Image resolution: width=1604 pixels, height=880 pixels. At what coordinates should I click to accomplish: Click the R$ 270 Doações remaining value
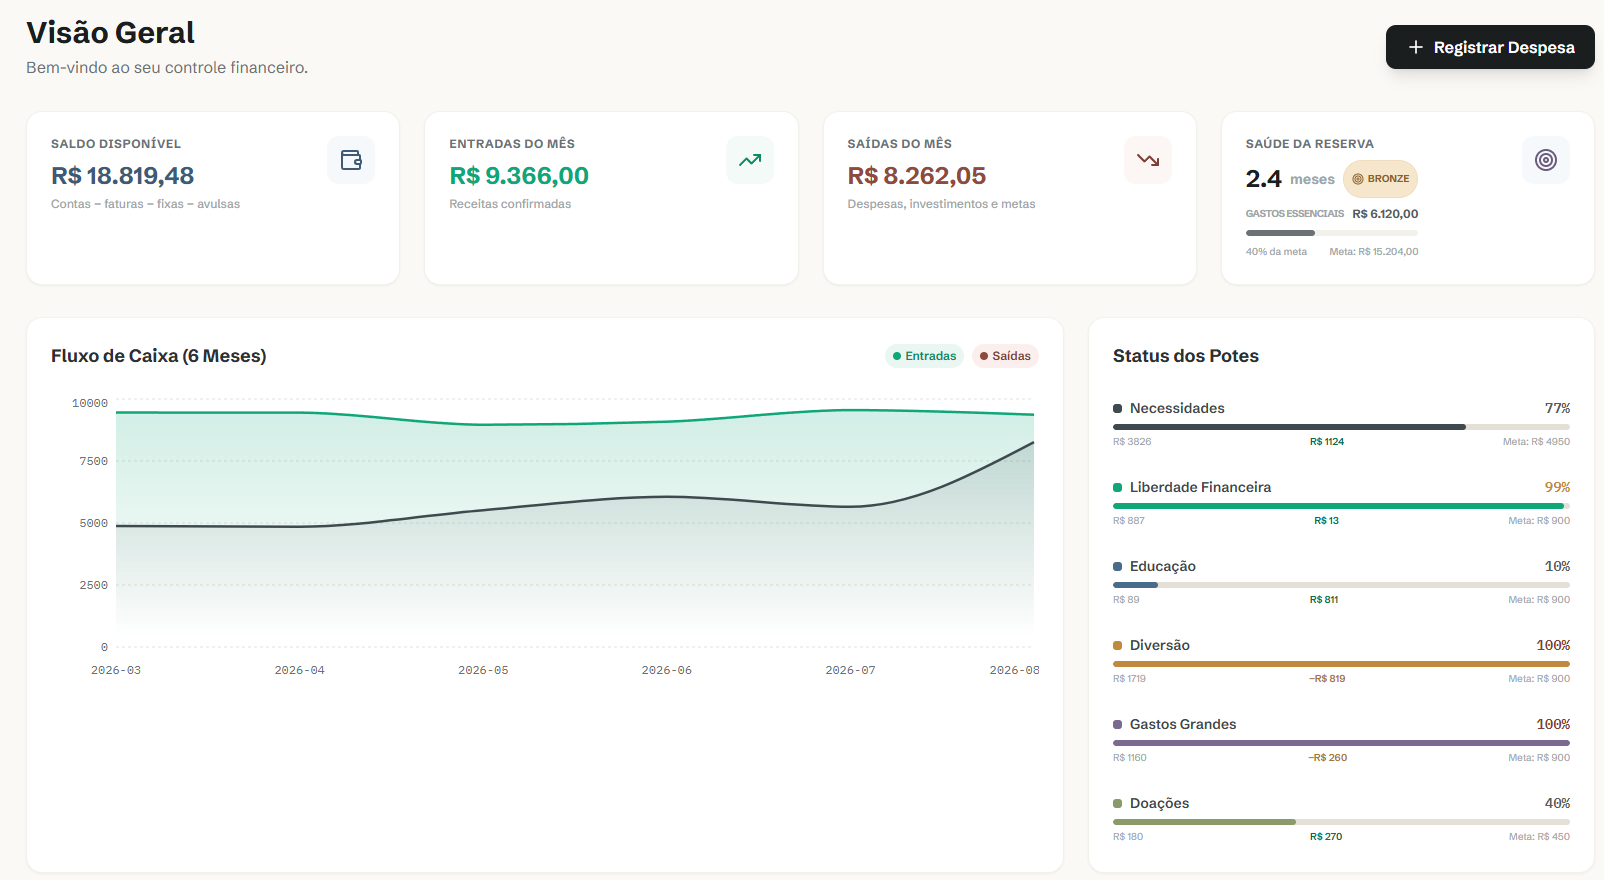click(x=1326, y=837)
